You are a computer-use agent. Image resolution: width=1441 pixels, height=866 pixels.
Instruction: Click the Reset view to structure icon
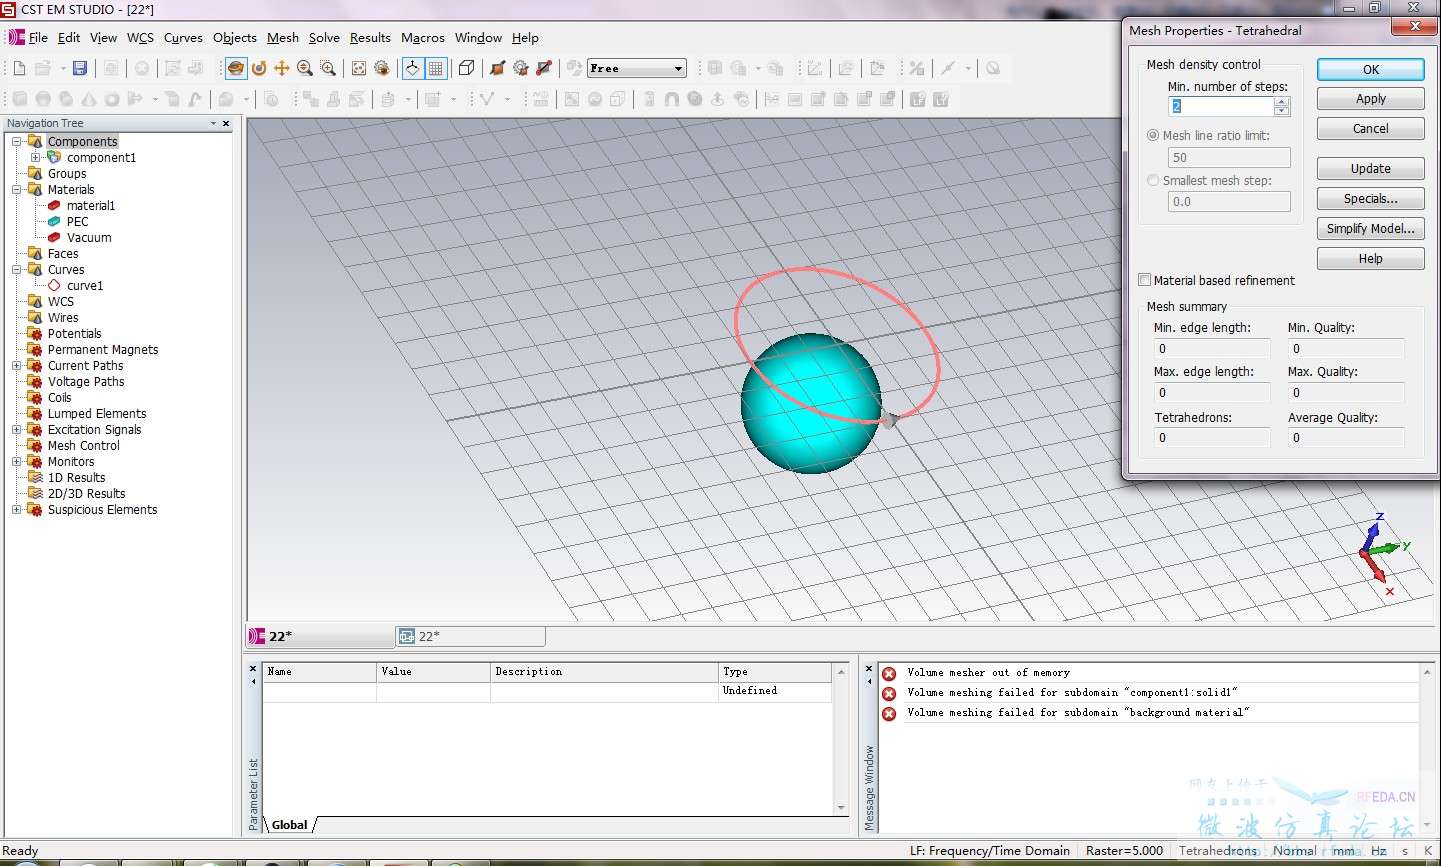359,68
